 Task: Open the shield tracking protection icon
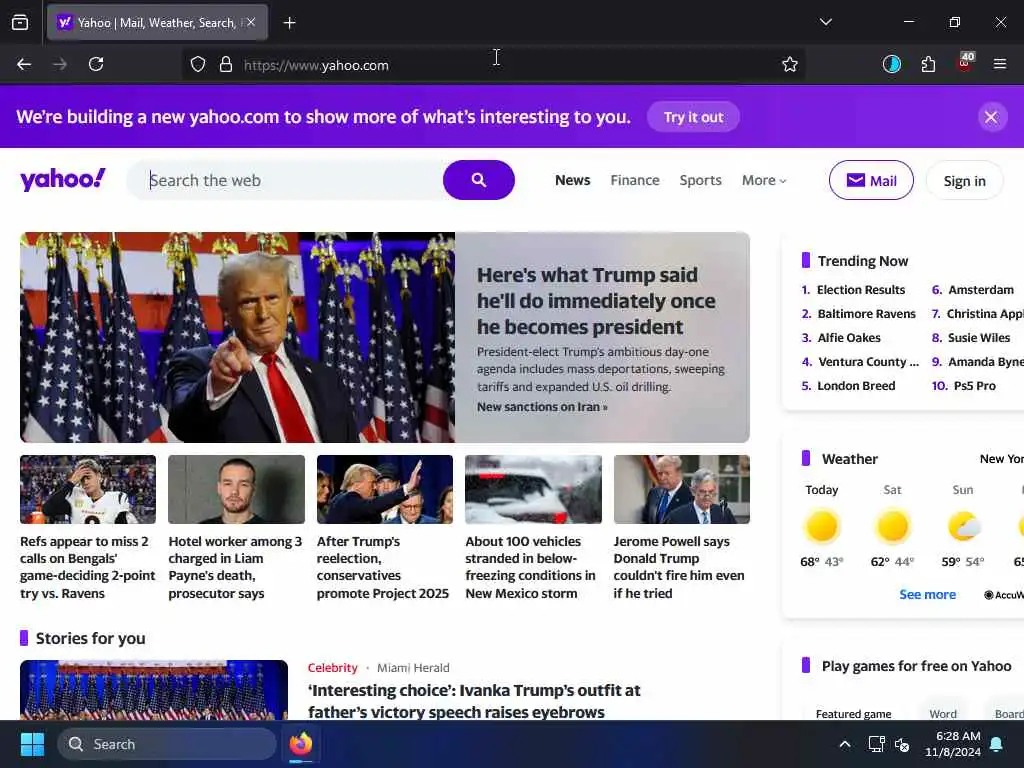(198, 64)
